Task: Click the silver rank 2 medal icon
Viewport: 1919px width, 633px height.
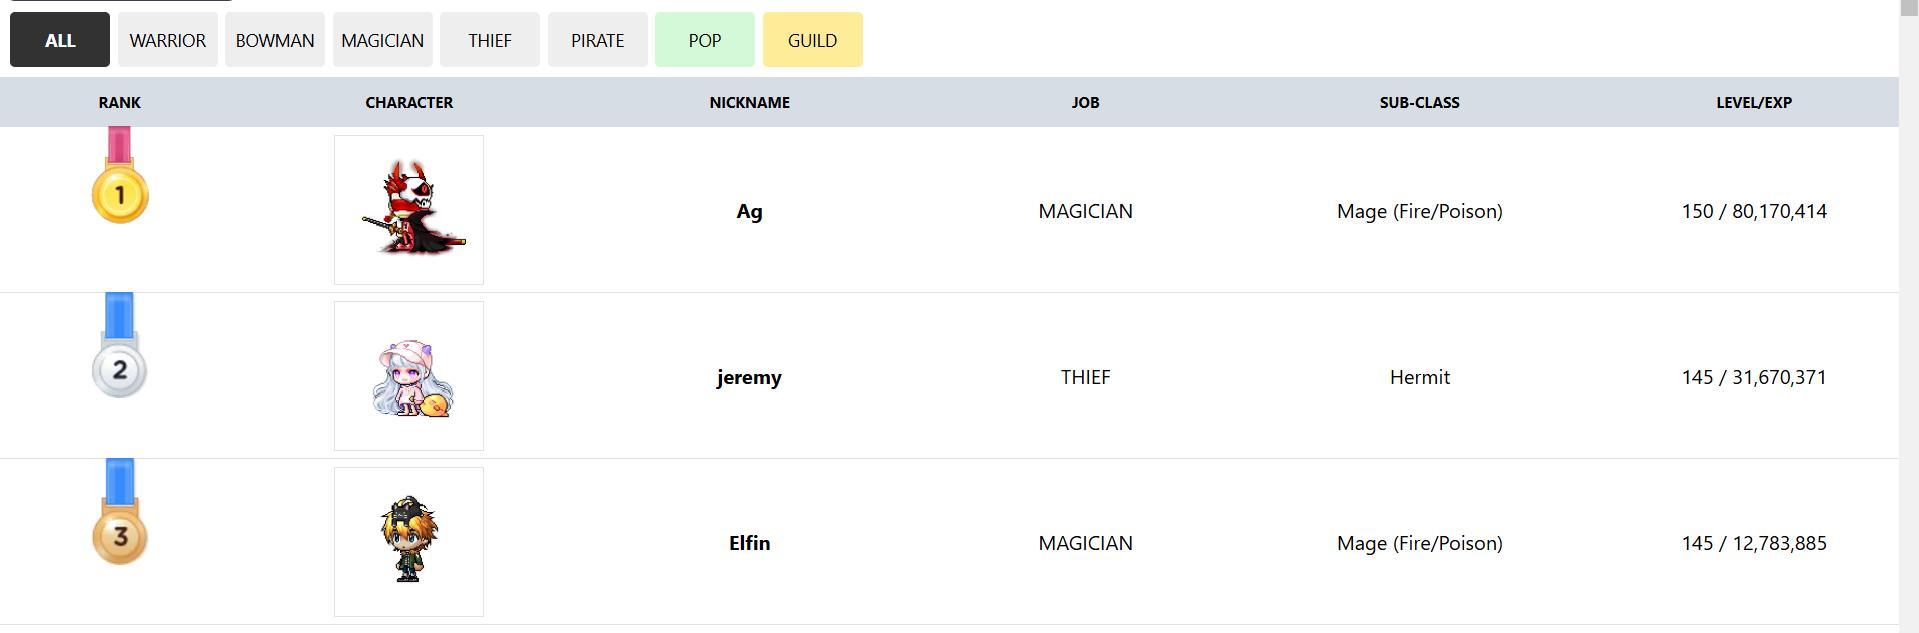Action: pyautogui.click(x=119, y=368)
